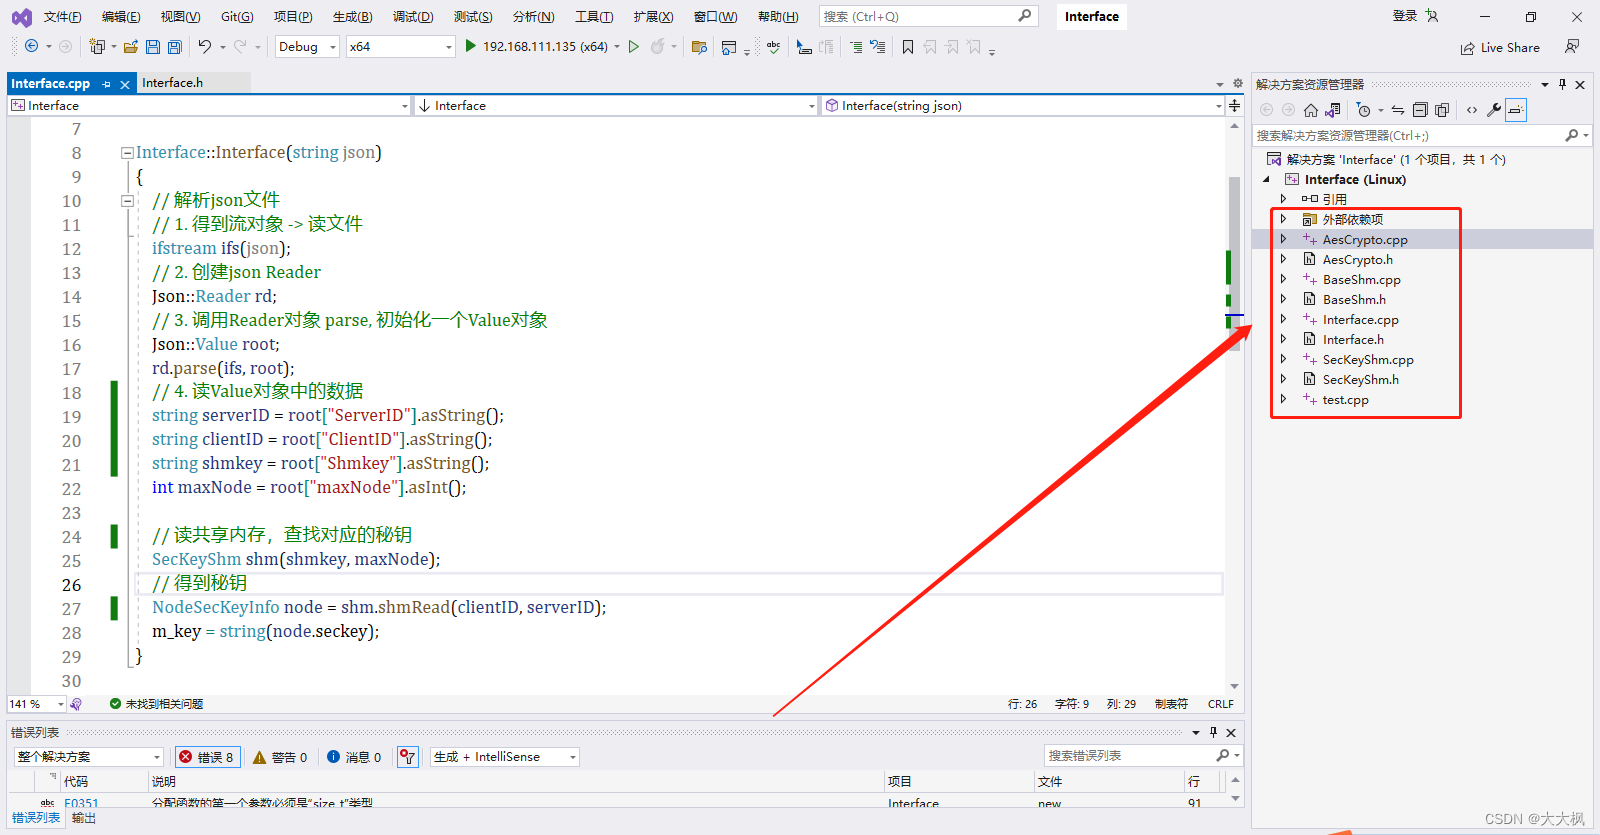This screenshot has width=1600, height=835.
Task: Open the 调试(D) menu
Action: [x=413, y=17]
